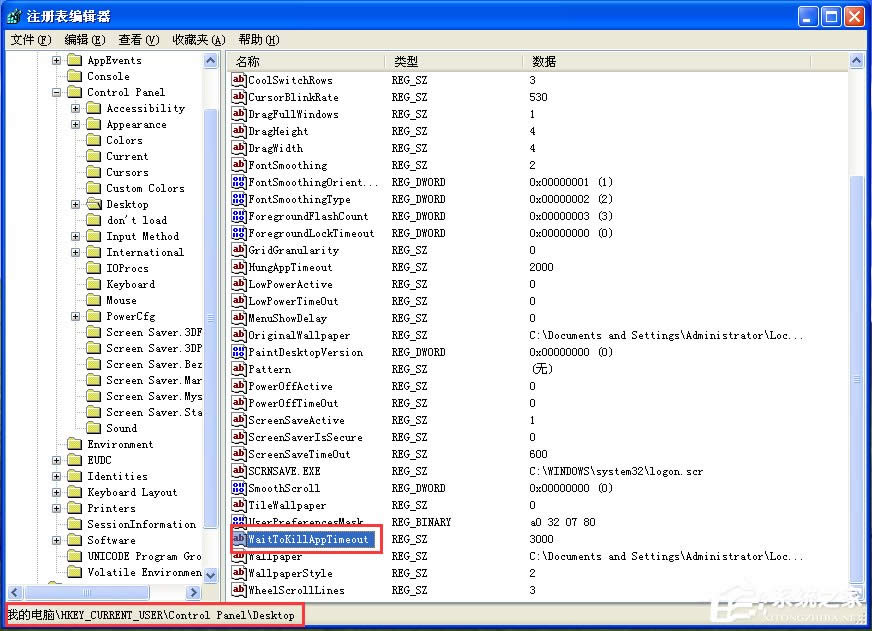Viewport: 872px width, 631px height.
Task: Expand the PowerCfg tree node
Action: [76, 316]
